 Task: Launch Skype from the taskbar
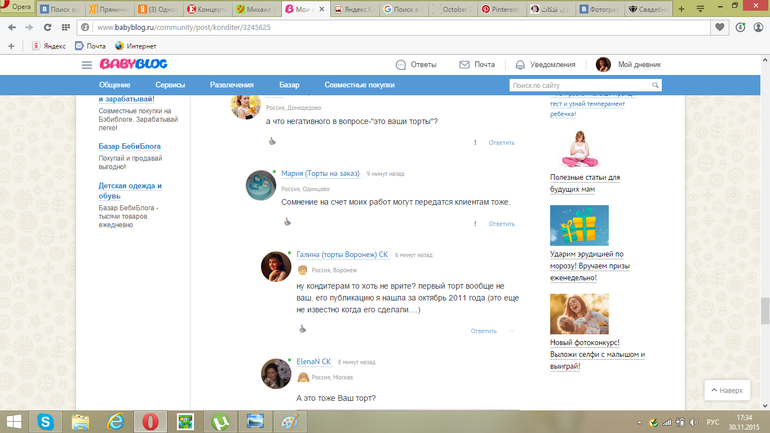pyautogui.click(x=46, y=421)
